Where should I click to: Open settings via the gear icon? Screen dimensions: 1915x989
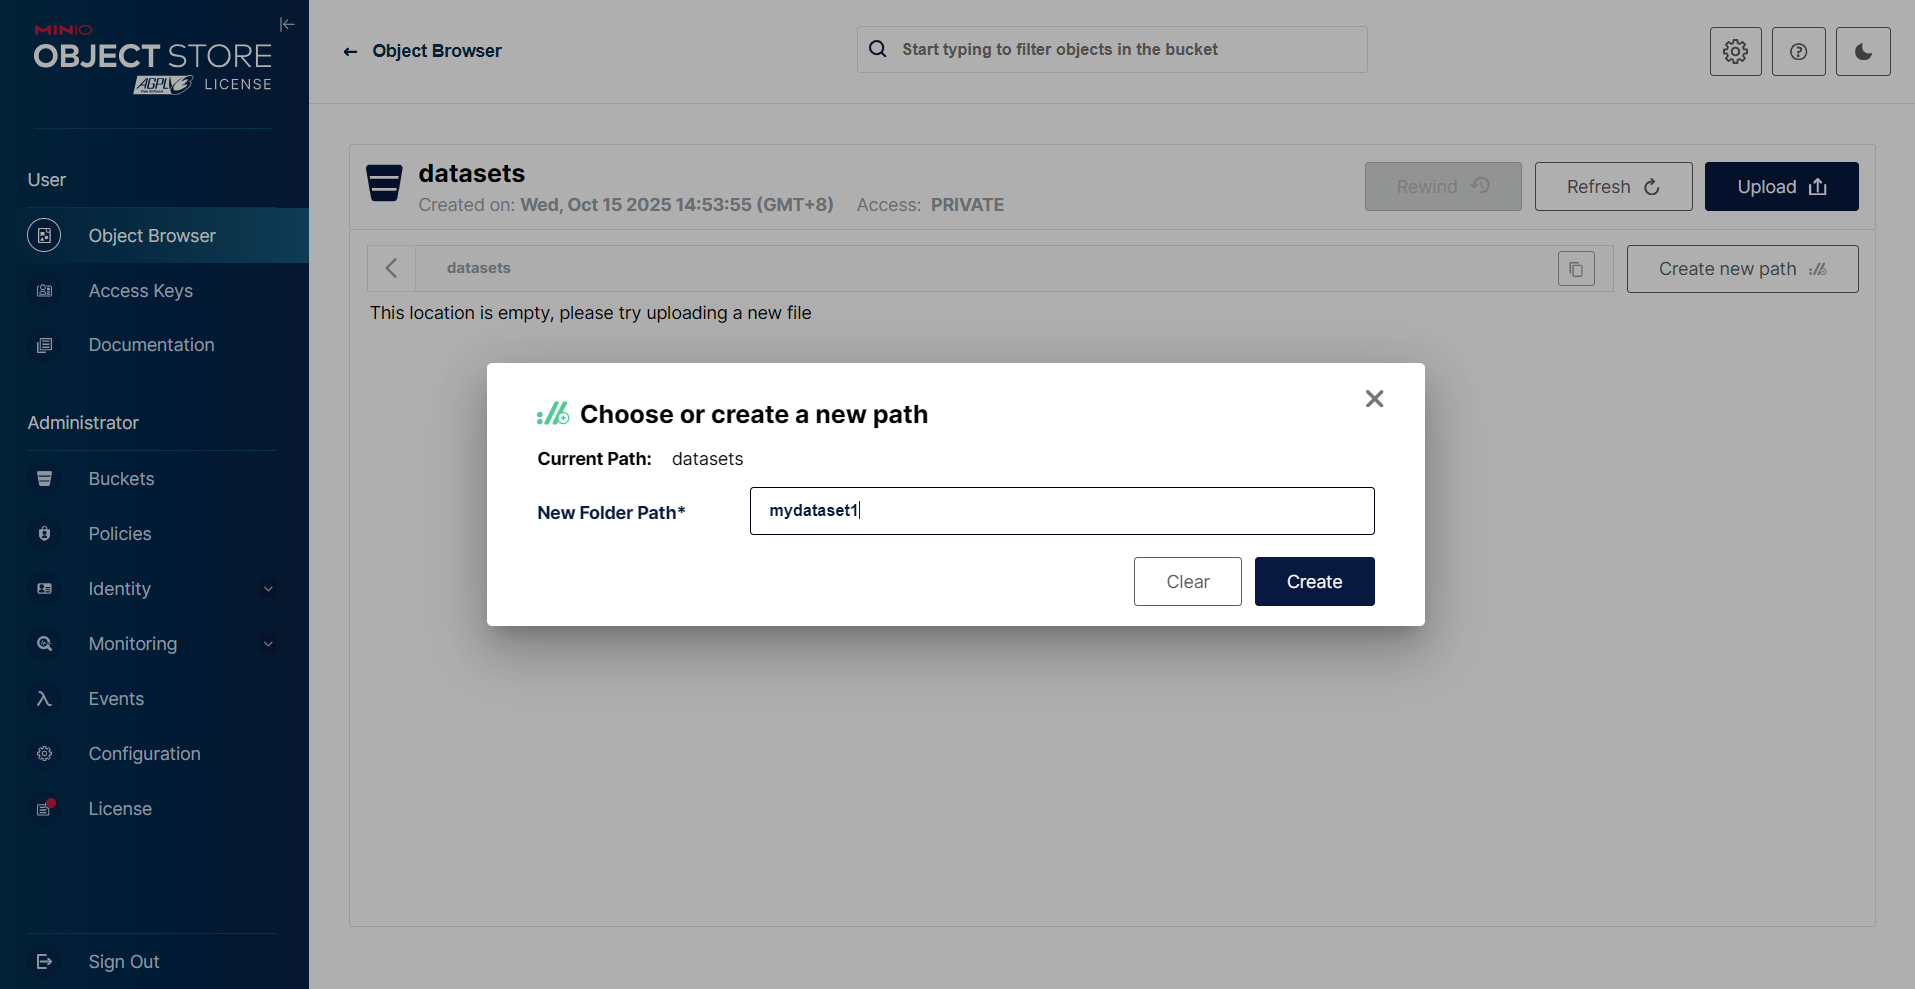1735,51
